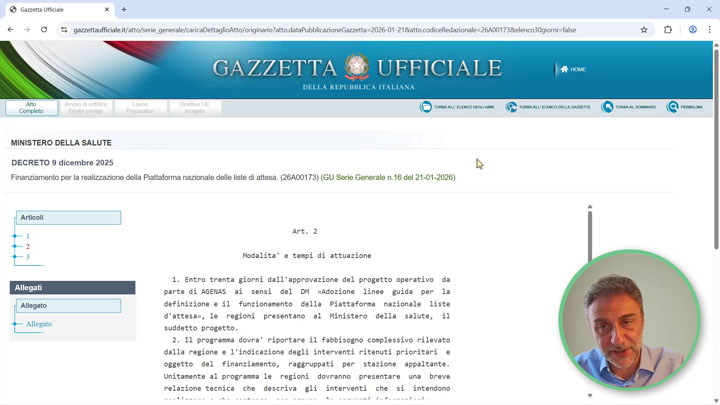Open a new browser tab
Image resolution: width=720 pixels, height=405 pixels.
coord(124,9)
